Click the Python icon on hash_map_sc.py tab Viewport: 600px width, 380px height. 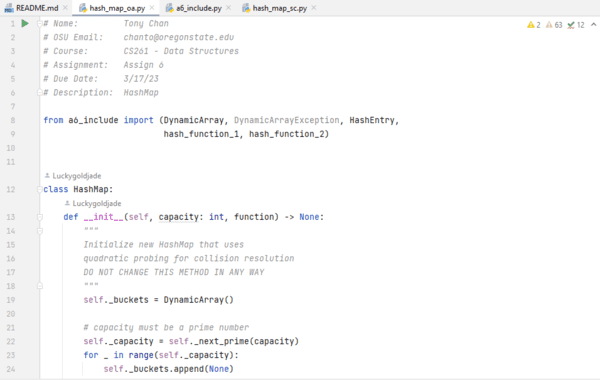(246, 8)
